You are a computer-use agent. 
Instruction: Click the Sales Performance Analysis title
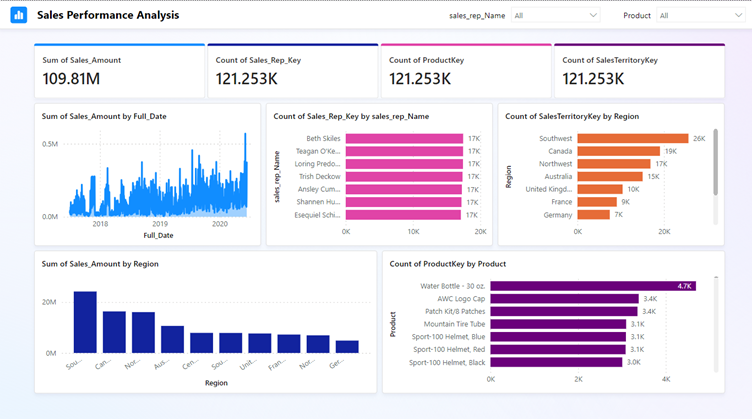(x=108, y=16)
